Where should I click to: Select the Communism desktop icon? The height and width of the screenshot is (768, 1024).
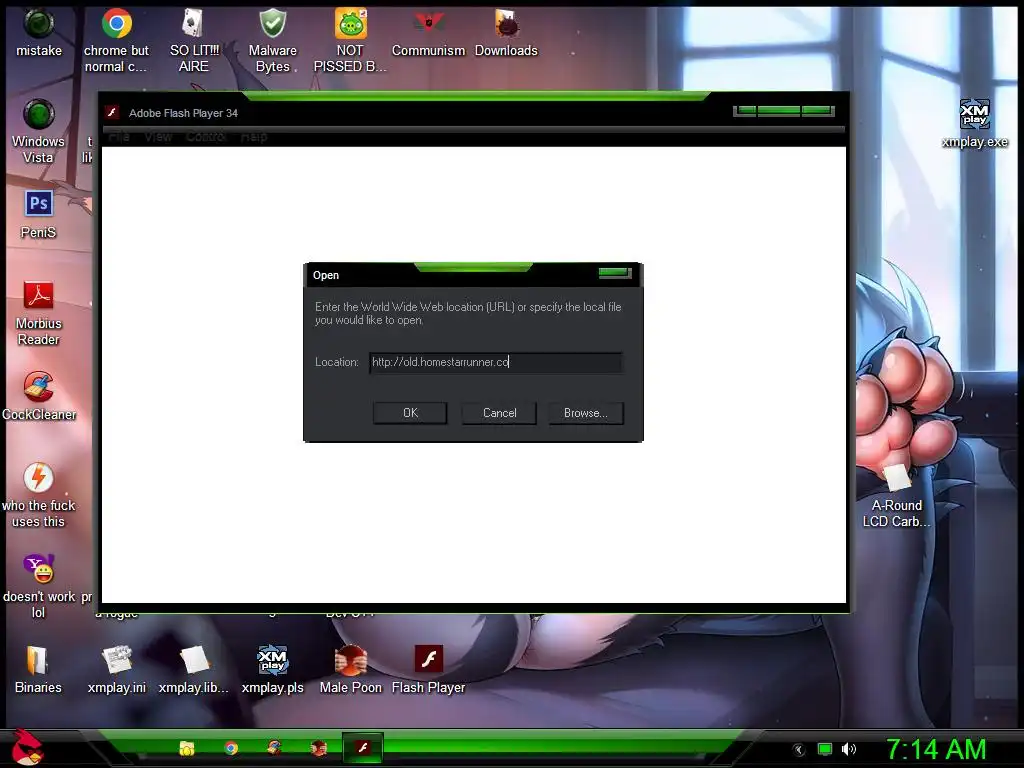(428, 33)
